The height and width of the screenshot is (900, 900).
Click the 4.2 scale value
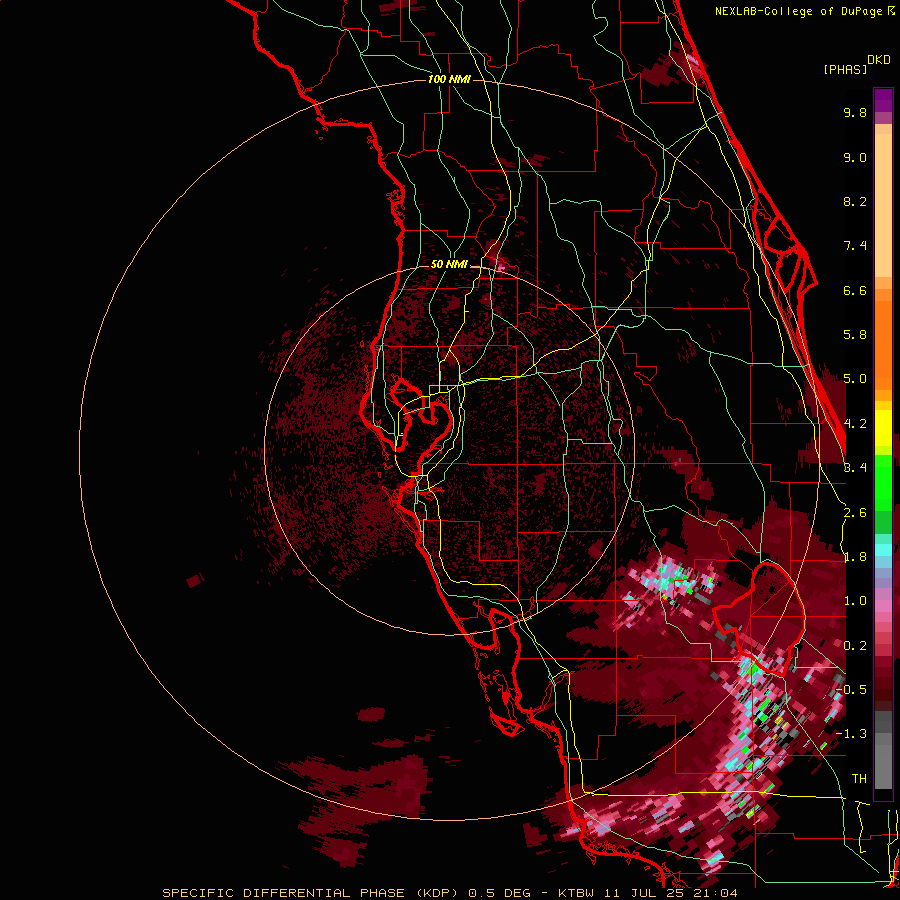[x=855, y=424]
